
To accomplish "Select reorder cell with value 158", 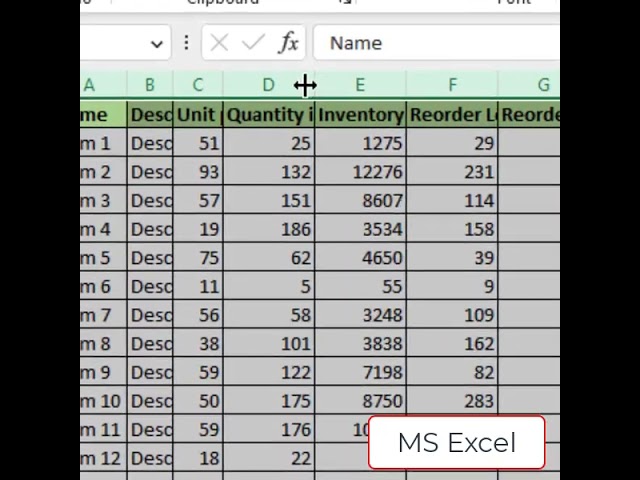I will pos(452,229).
